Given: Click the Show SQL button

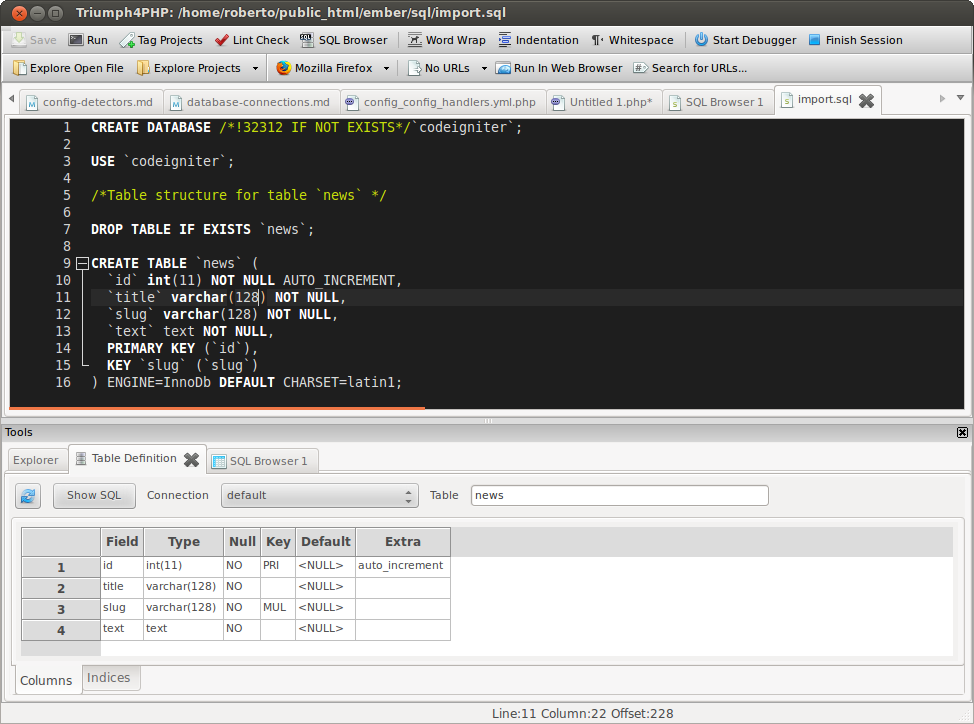Looking at the screenshot, I should point(94,495).
